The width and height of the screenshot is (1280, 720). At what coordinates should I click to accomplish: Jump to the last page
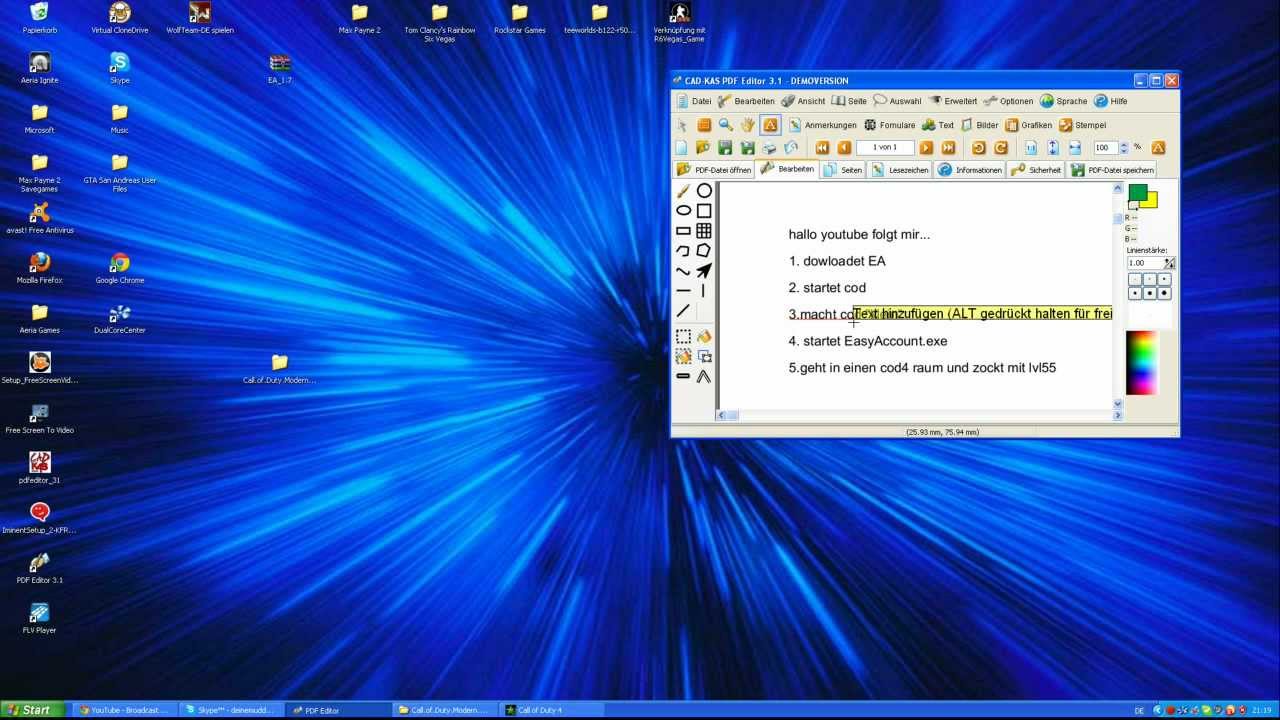coord(948,147)
